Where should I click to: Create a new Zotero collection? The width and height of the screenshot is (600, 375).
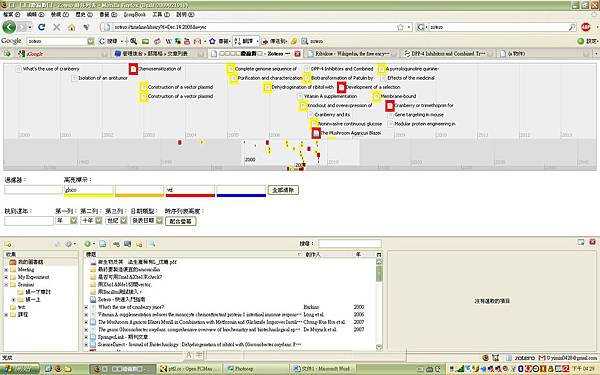pos(8,244)
